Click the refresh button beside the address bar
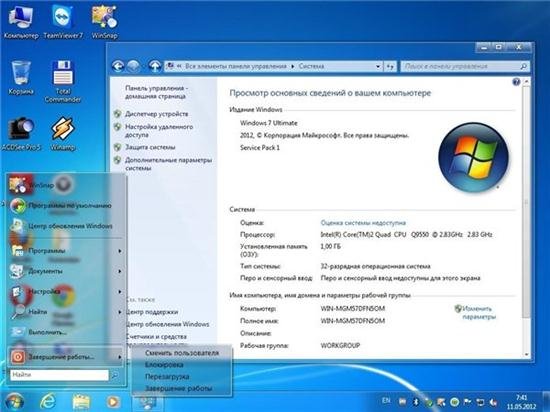550x412 pixels. [390, 66]
